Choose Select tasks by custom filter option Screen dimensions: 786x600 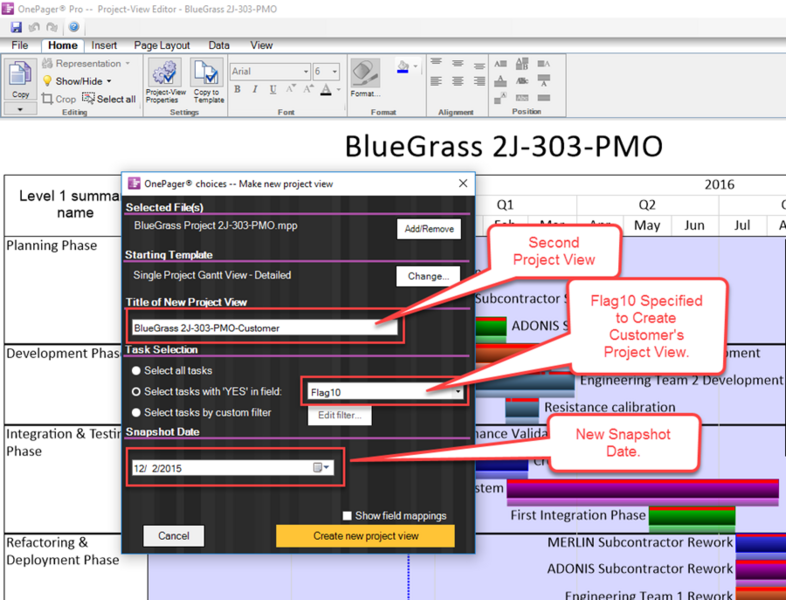pyautogui.click(x=136, y=413)
